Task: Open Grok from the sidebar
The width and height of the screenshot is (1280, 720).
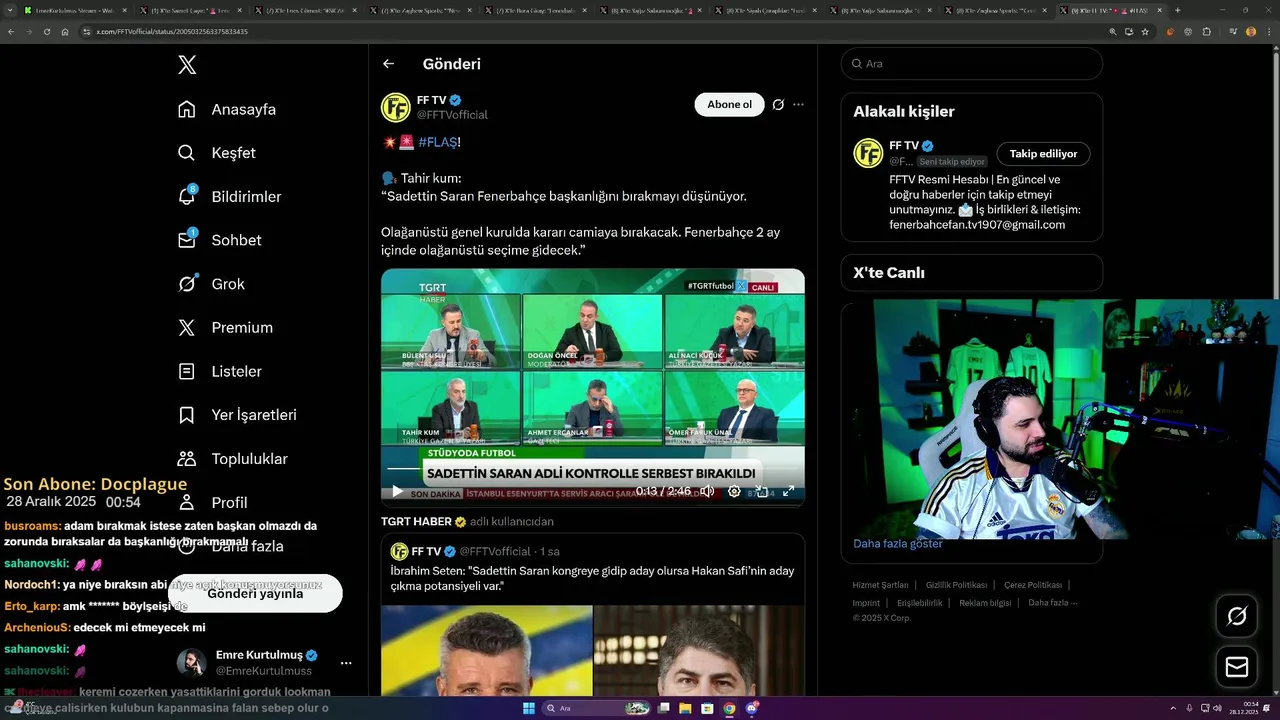Action: (x=211, y=284)
